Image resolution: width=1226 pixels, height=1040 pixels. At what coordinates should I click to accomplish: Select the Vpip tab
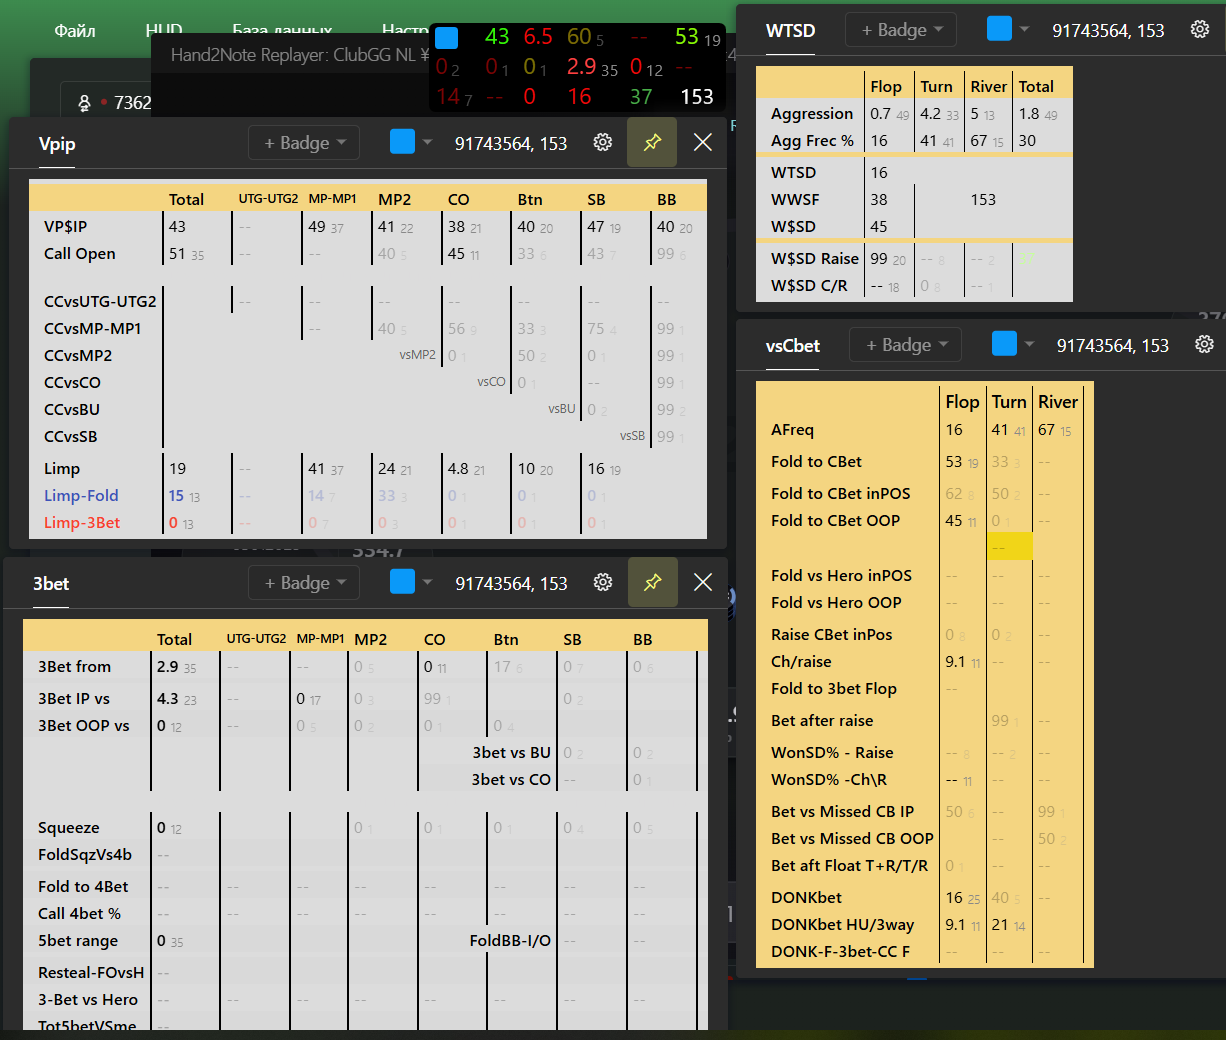(x=57, y=144)
